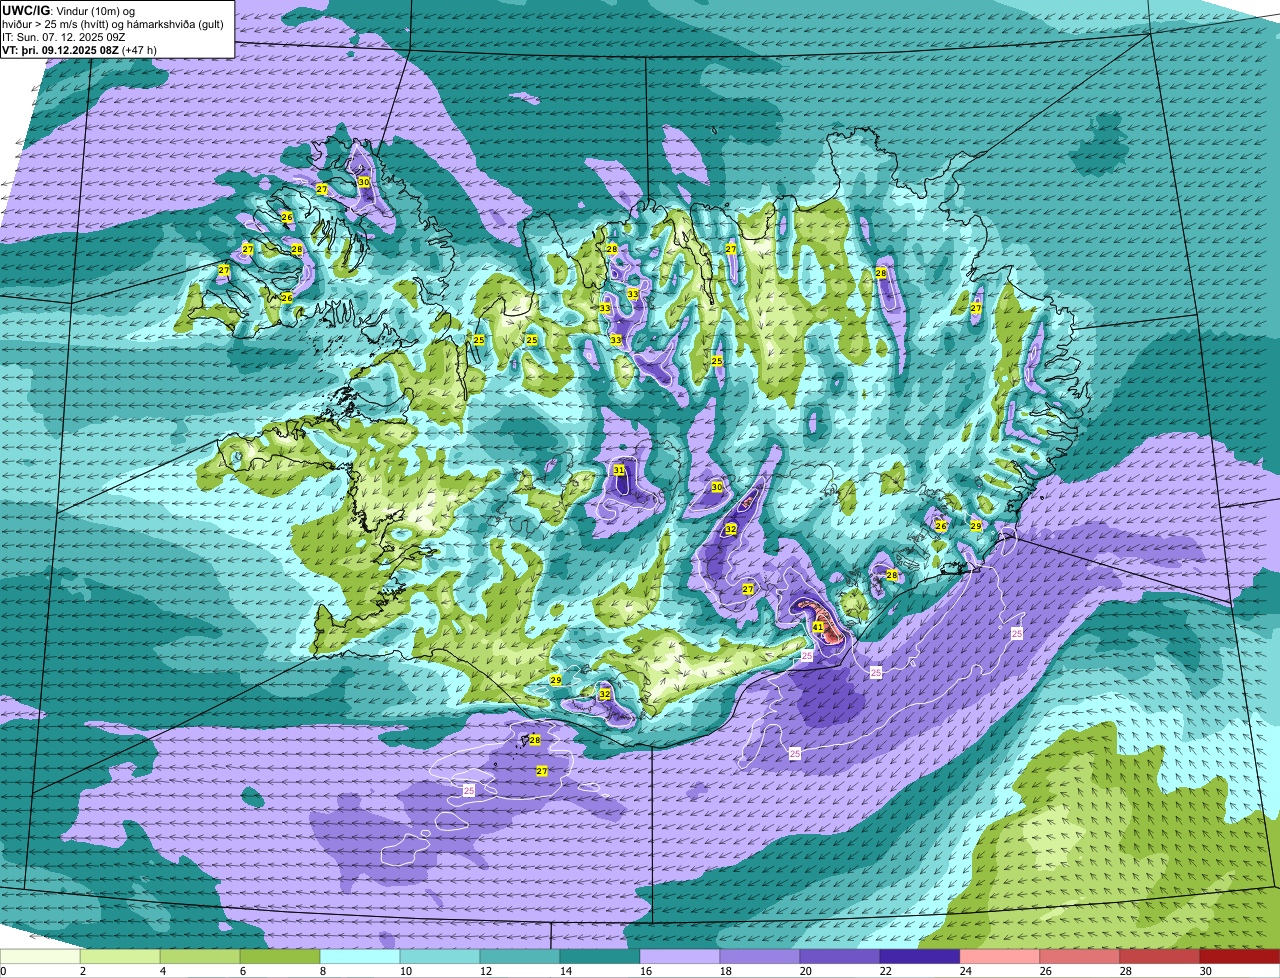Select the 24–26 m/s pink legend swatch
The height and width of the screenshot is (978, 1280).
1000,957
